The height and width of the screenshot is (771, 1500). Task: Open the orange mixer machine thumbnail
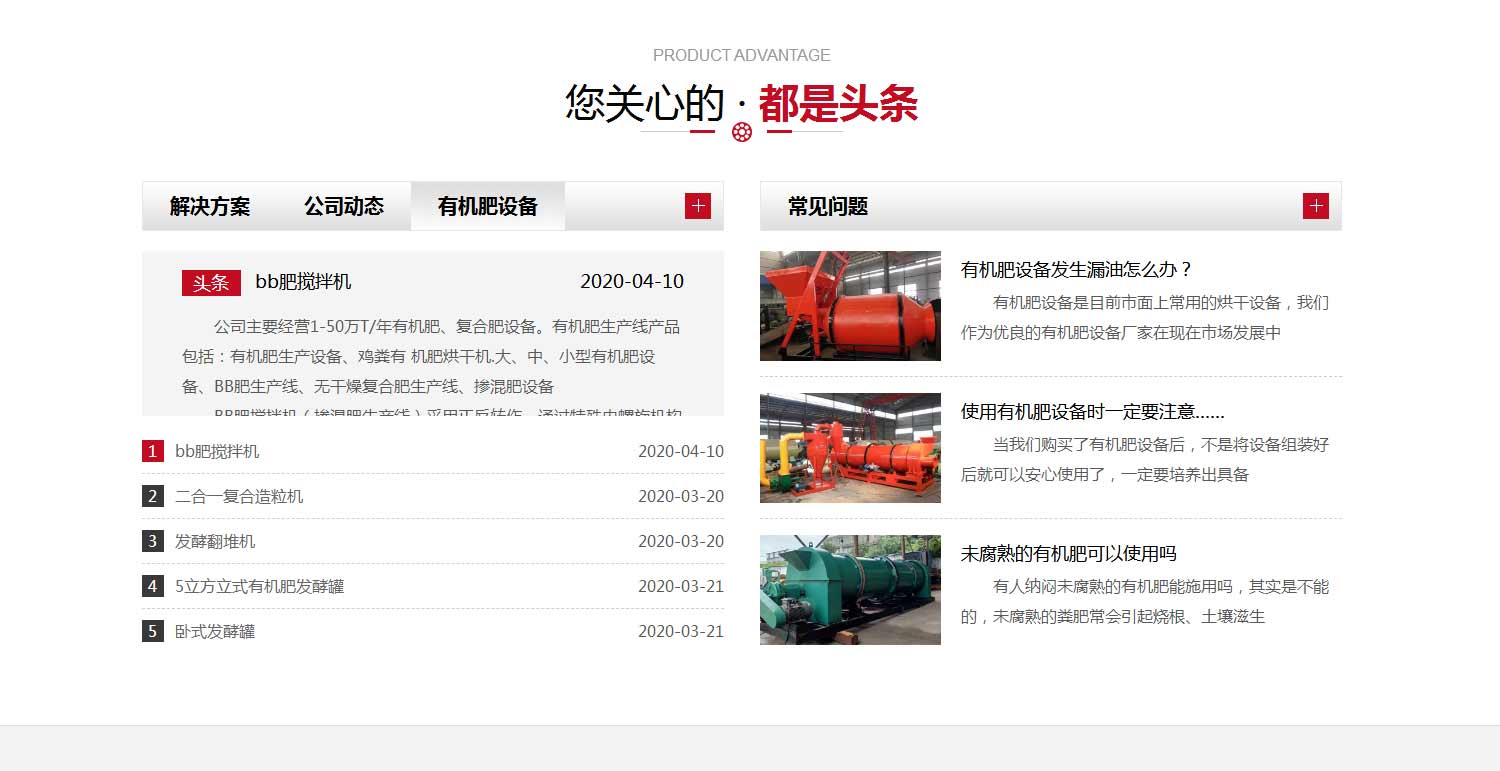tap(850, 306)
